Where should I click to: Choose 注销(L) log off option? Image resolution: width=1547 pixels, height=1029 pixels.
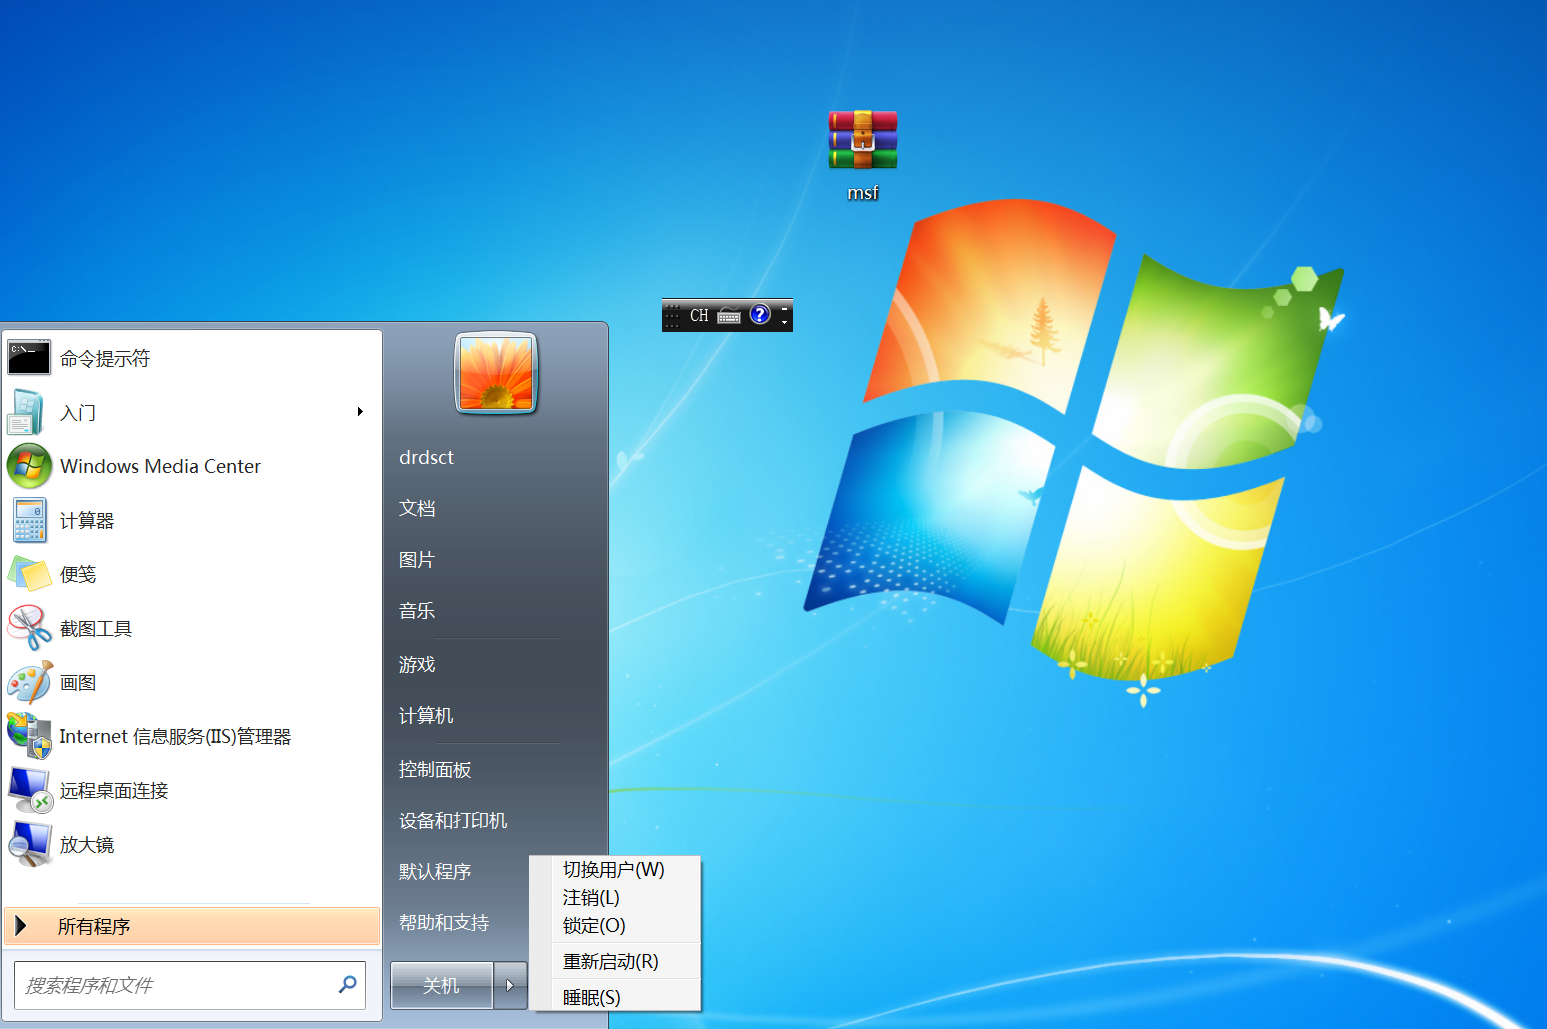click(x=591, y=898)
